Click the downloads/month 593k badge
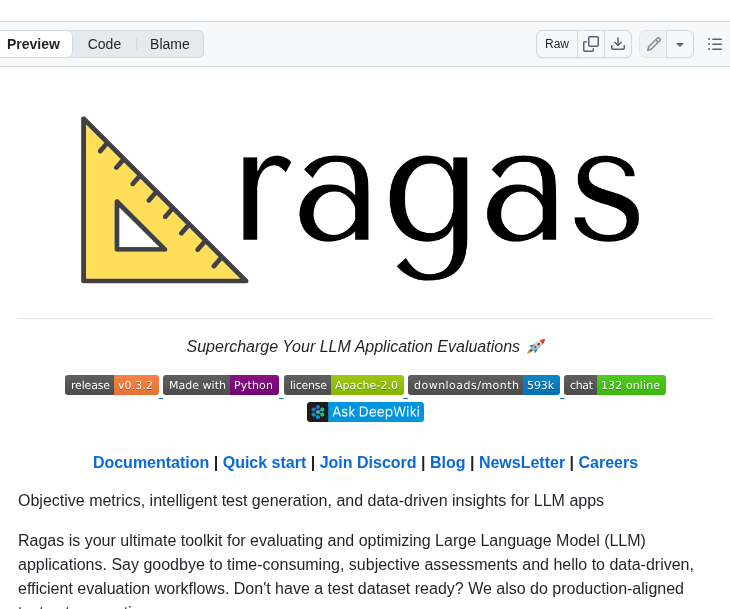The image size is (730, 609). click(484, 385)
